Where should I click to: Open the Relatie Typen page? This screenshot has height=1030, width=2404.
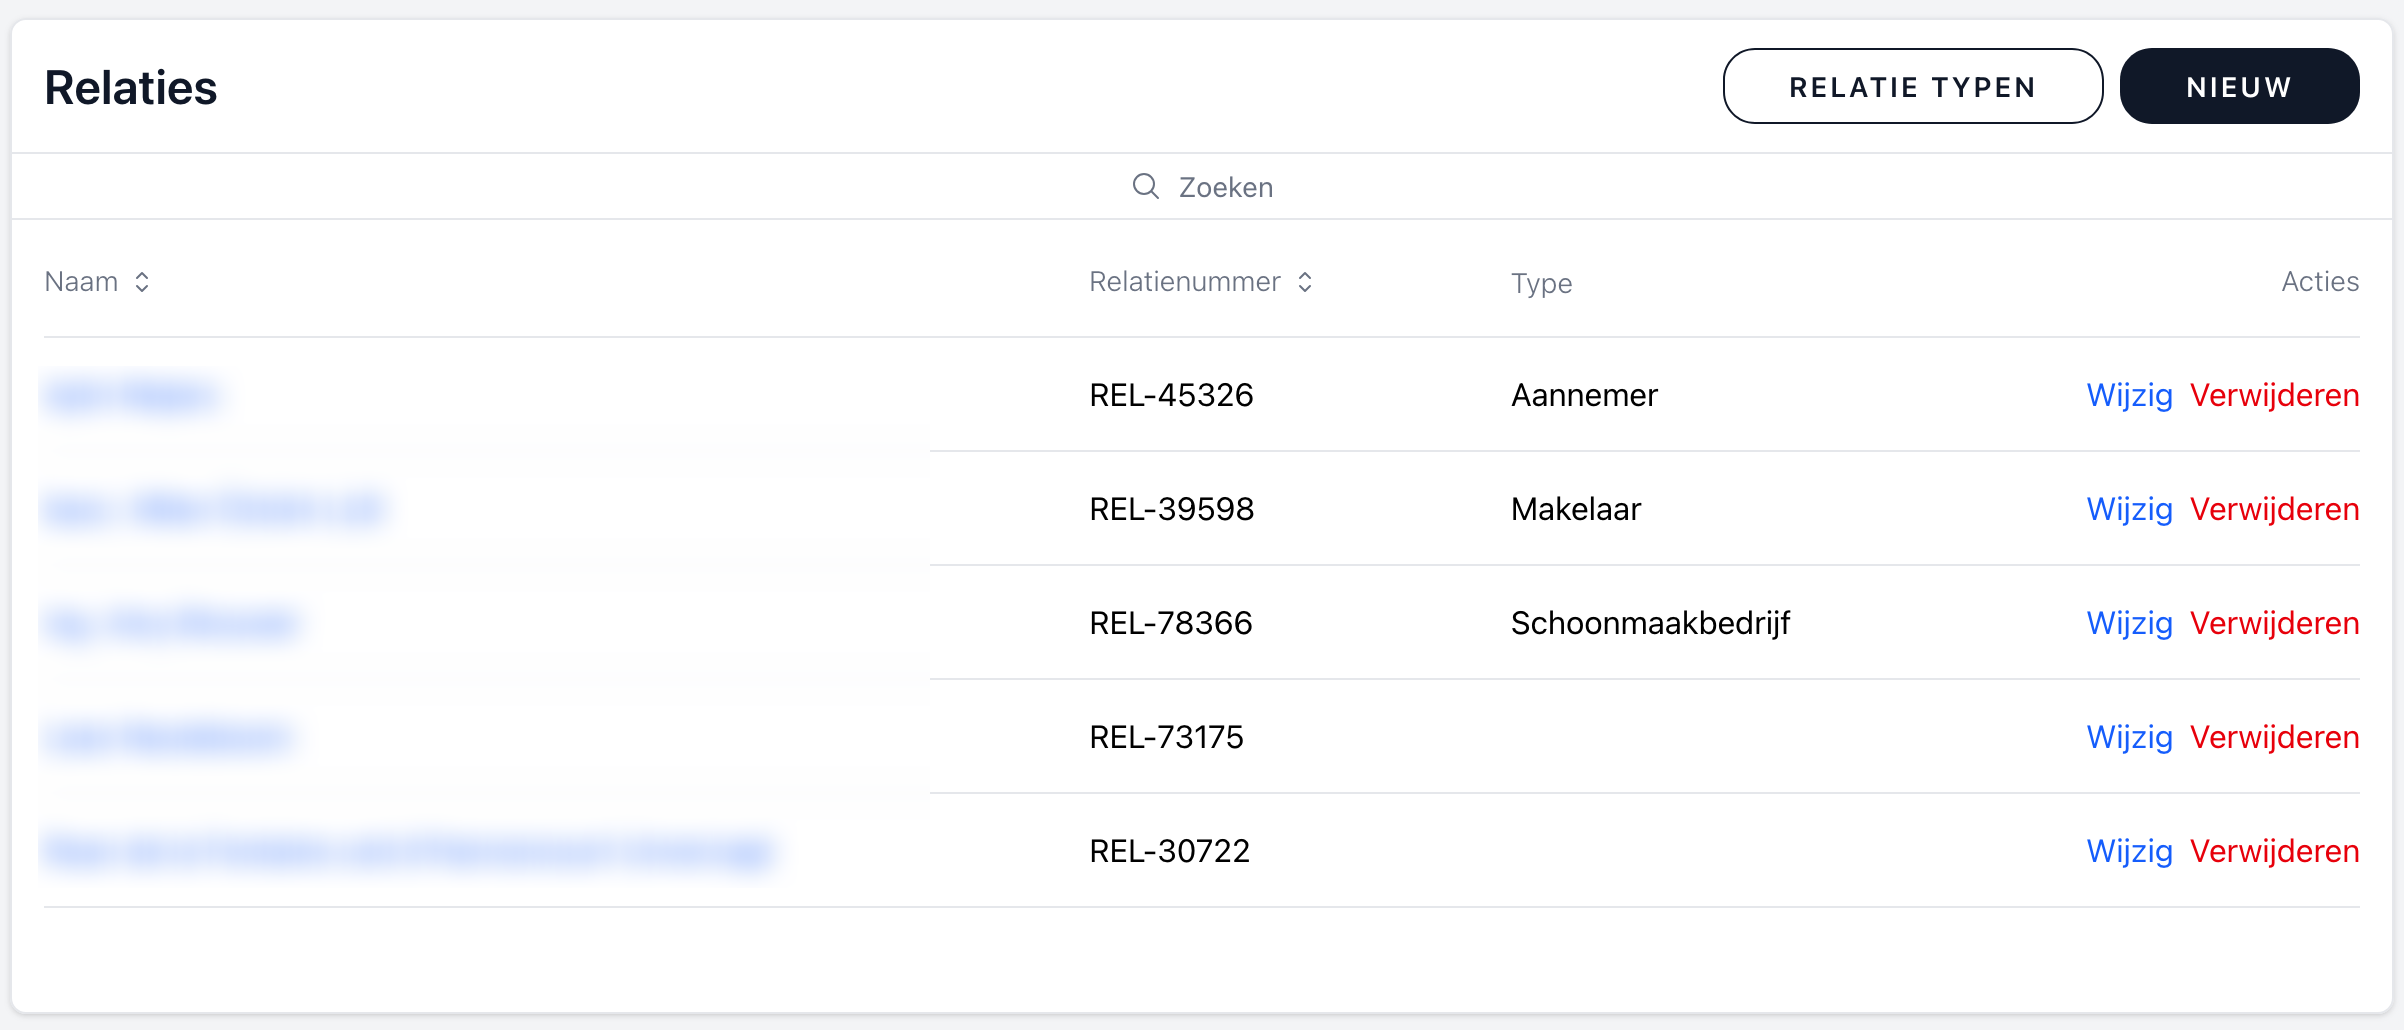[1912, 87]
